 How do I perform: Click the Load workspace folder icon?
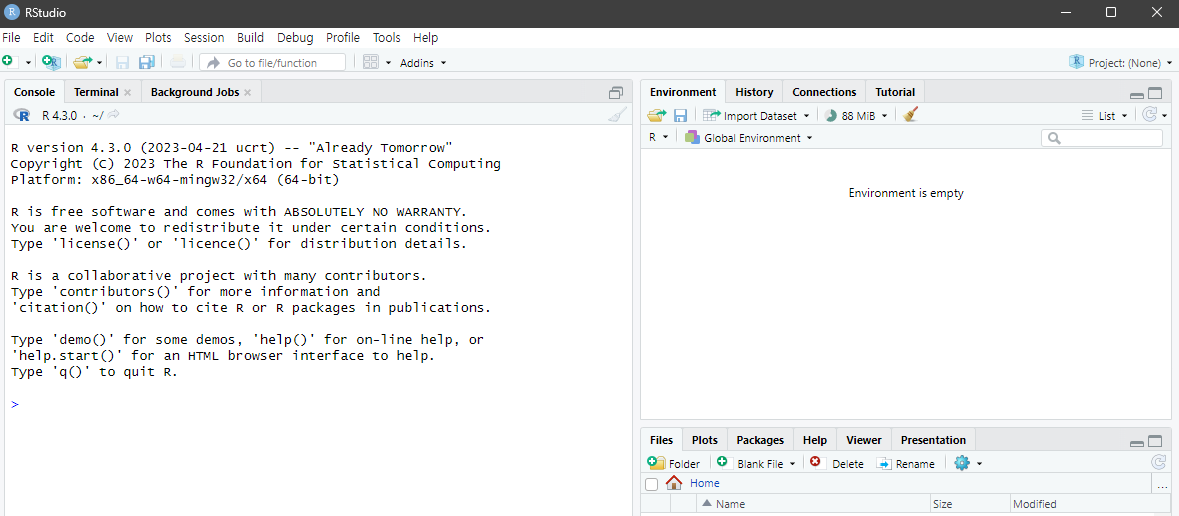[657, 115]
